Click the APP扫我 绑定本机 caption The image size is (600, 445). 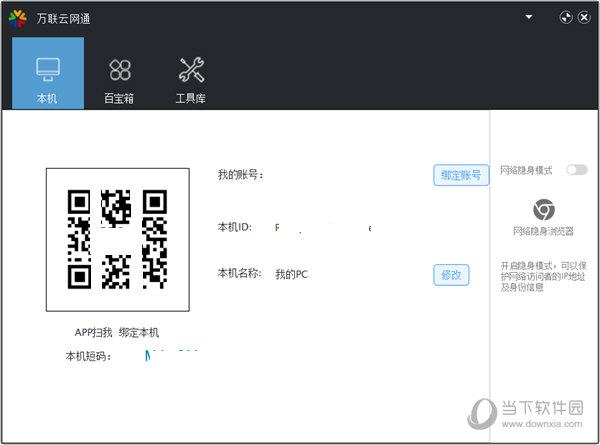click(x=117, y=333)
